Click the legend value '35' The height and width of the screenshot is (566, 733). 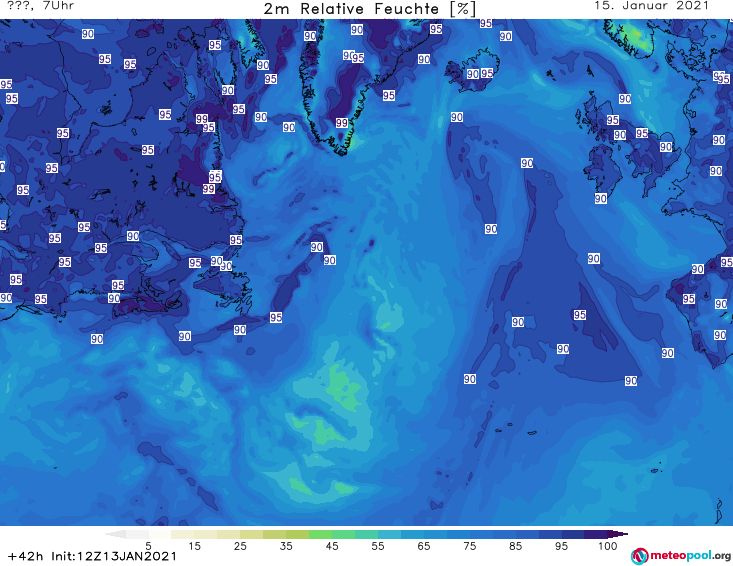(286, 546)
